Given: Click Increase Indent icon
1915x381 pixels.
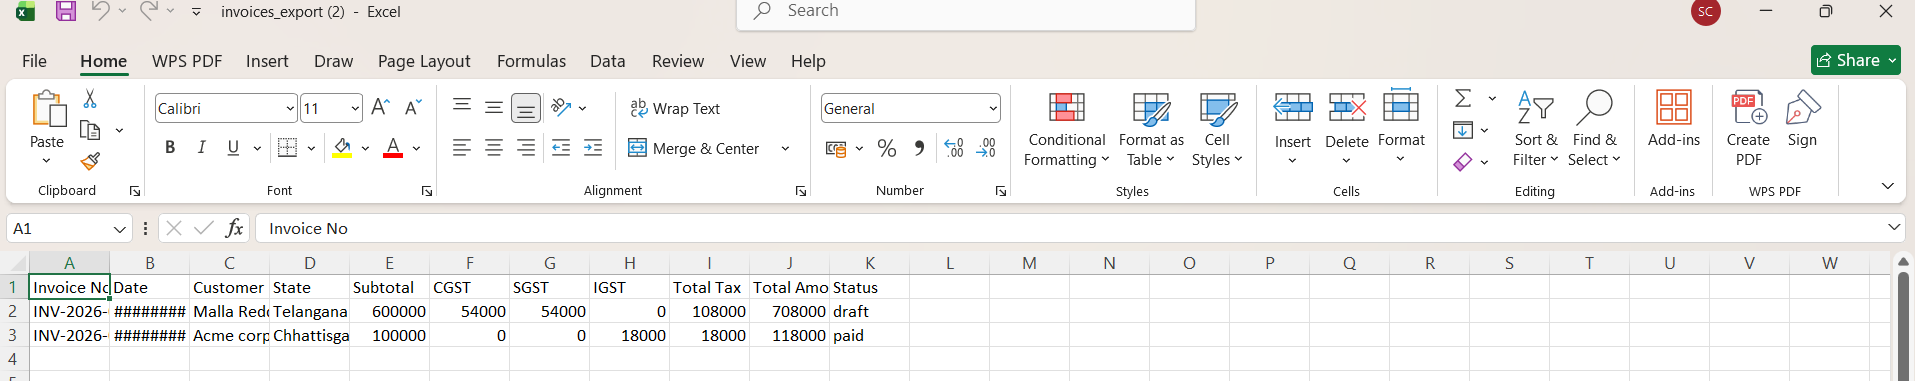Looking at the screenshot, I should (593, 148).
